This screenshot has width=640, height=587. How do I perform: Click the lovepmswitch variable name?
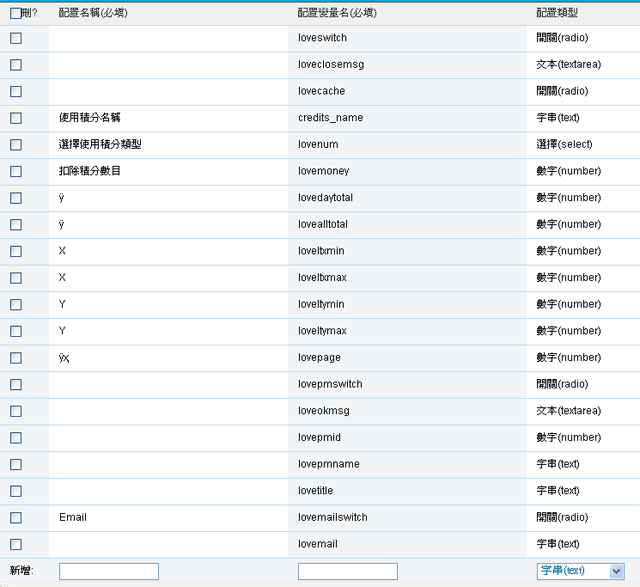click(330, 384)
